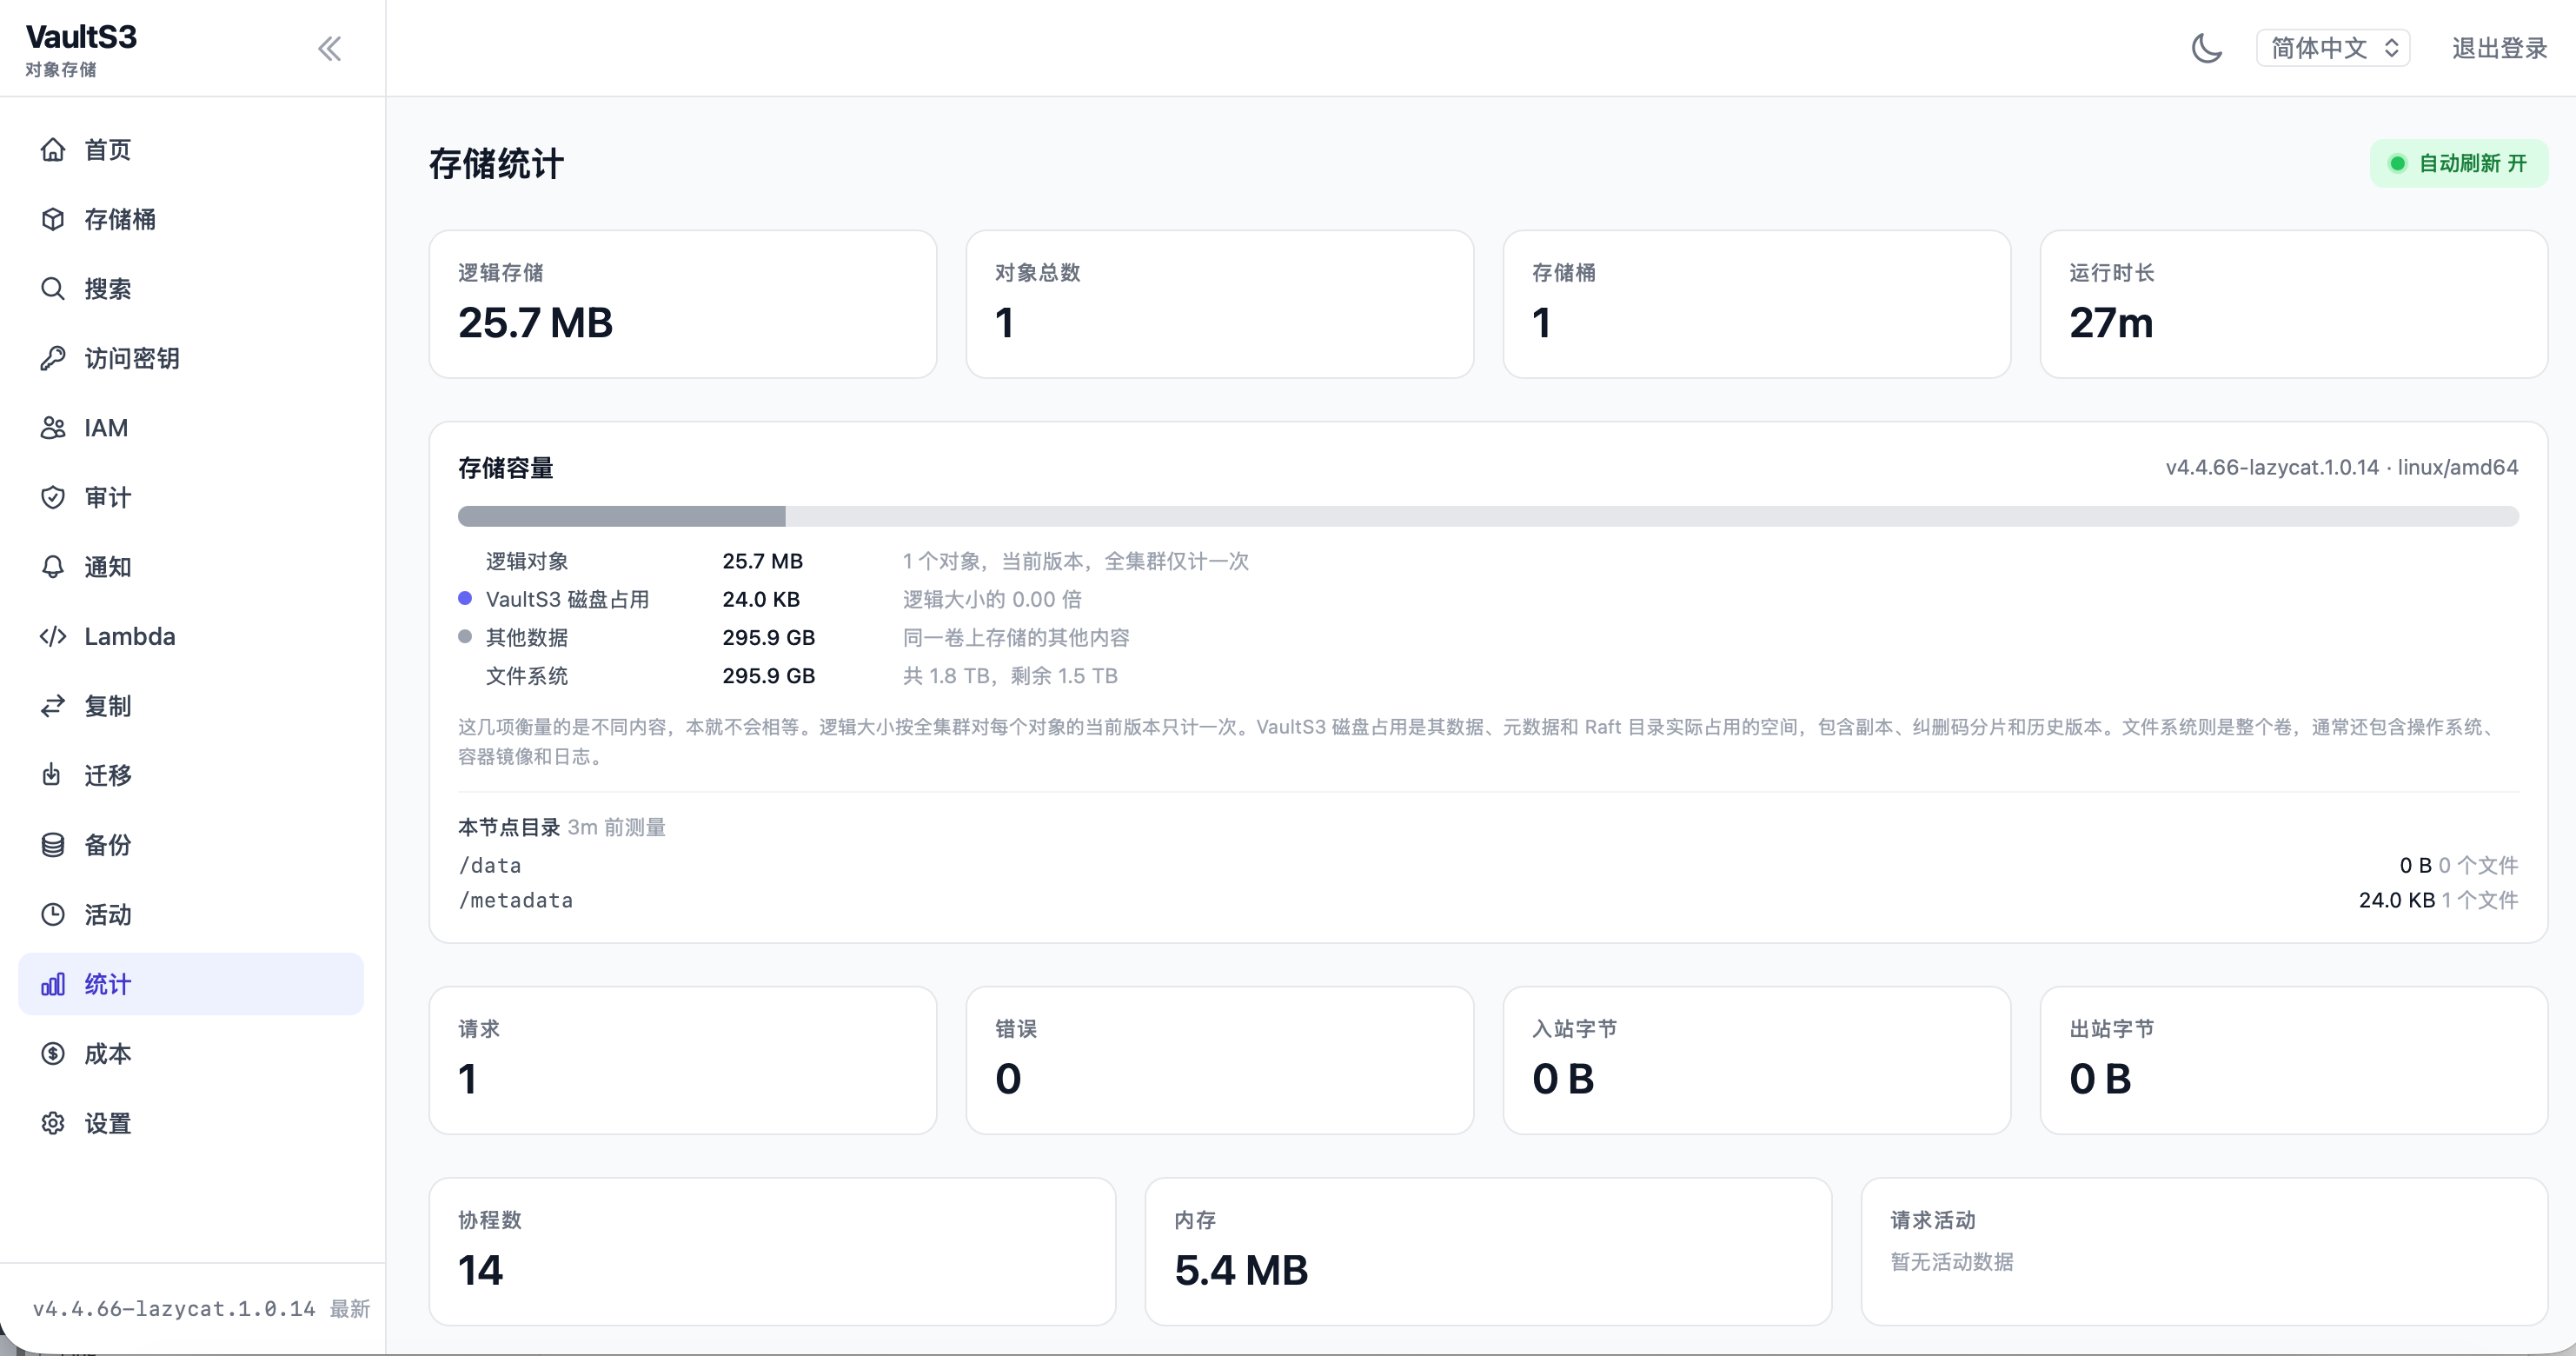
Task: Click the 存储统计 page heading
Action: [x=496, y=163]
